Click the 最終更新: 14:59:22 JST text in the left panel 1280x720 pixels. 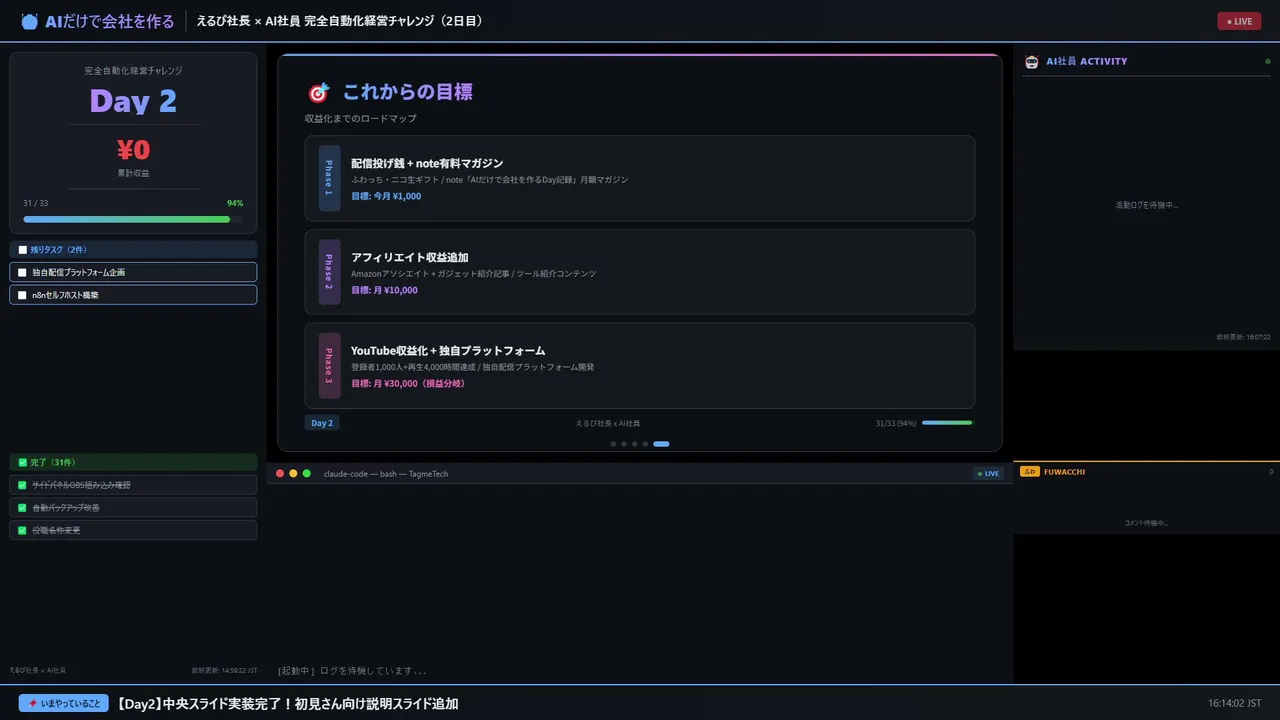click(225, 670)
